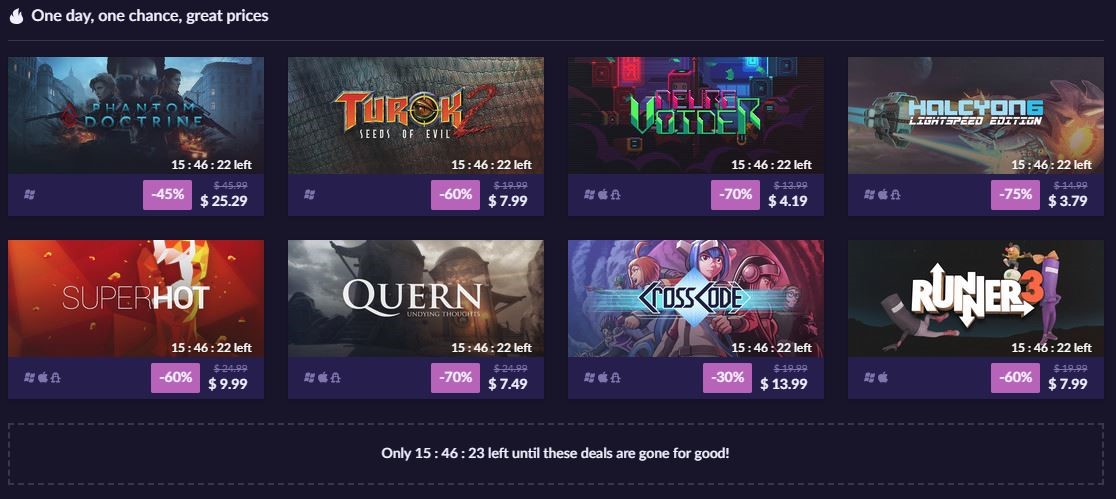Select the SUPERHOT game artwork

point(136,298)
